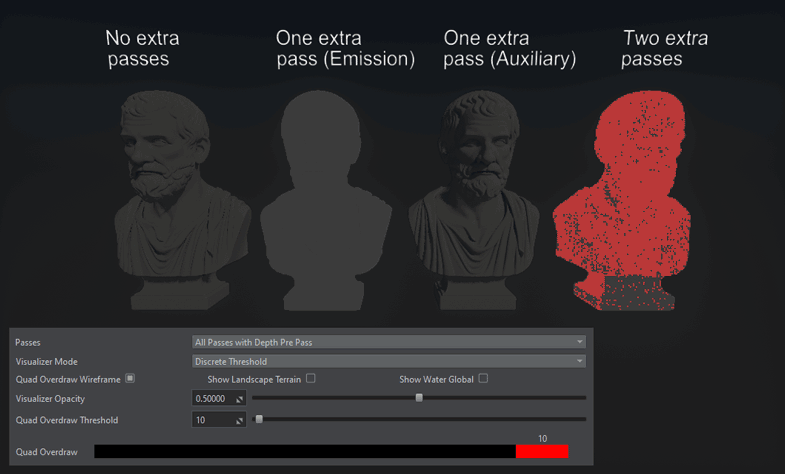Click the Visualizer Opacity field stepper arrow icon
Screen dimensions: 785x474
239,399
